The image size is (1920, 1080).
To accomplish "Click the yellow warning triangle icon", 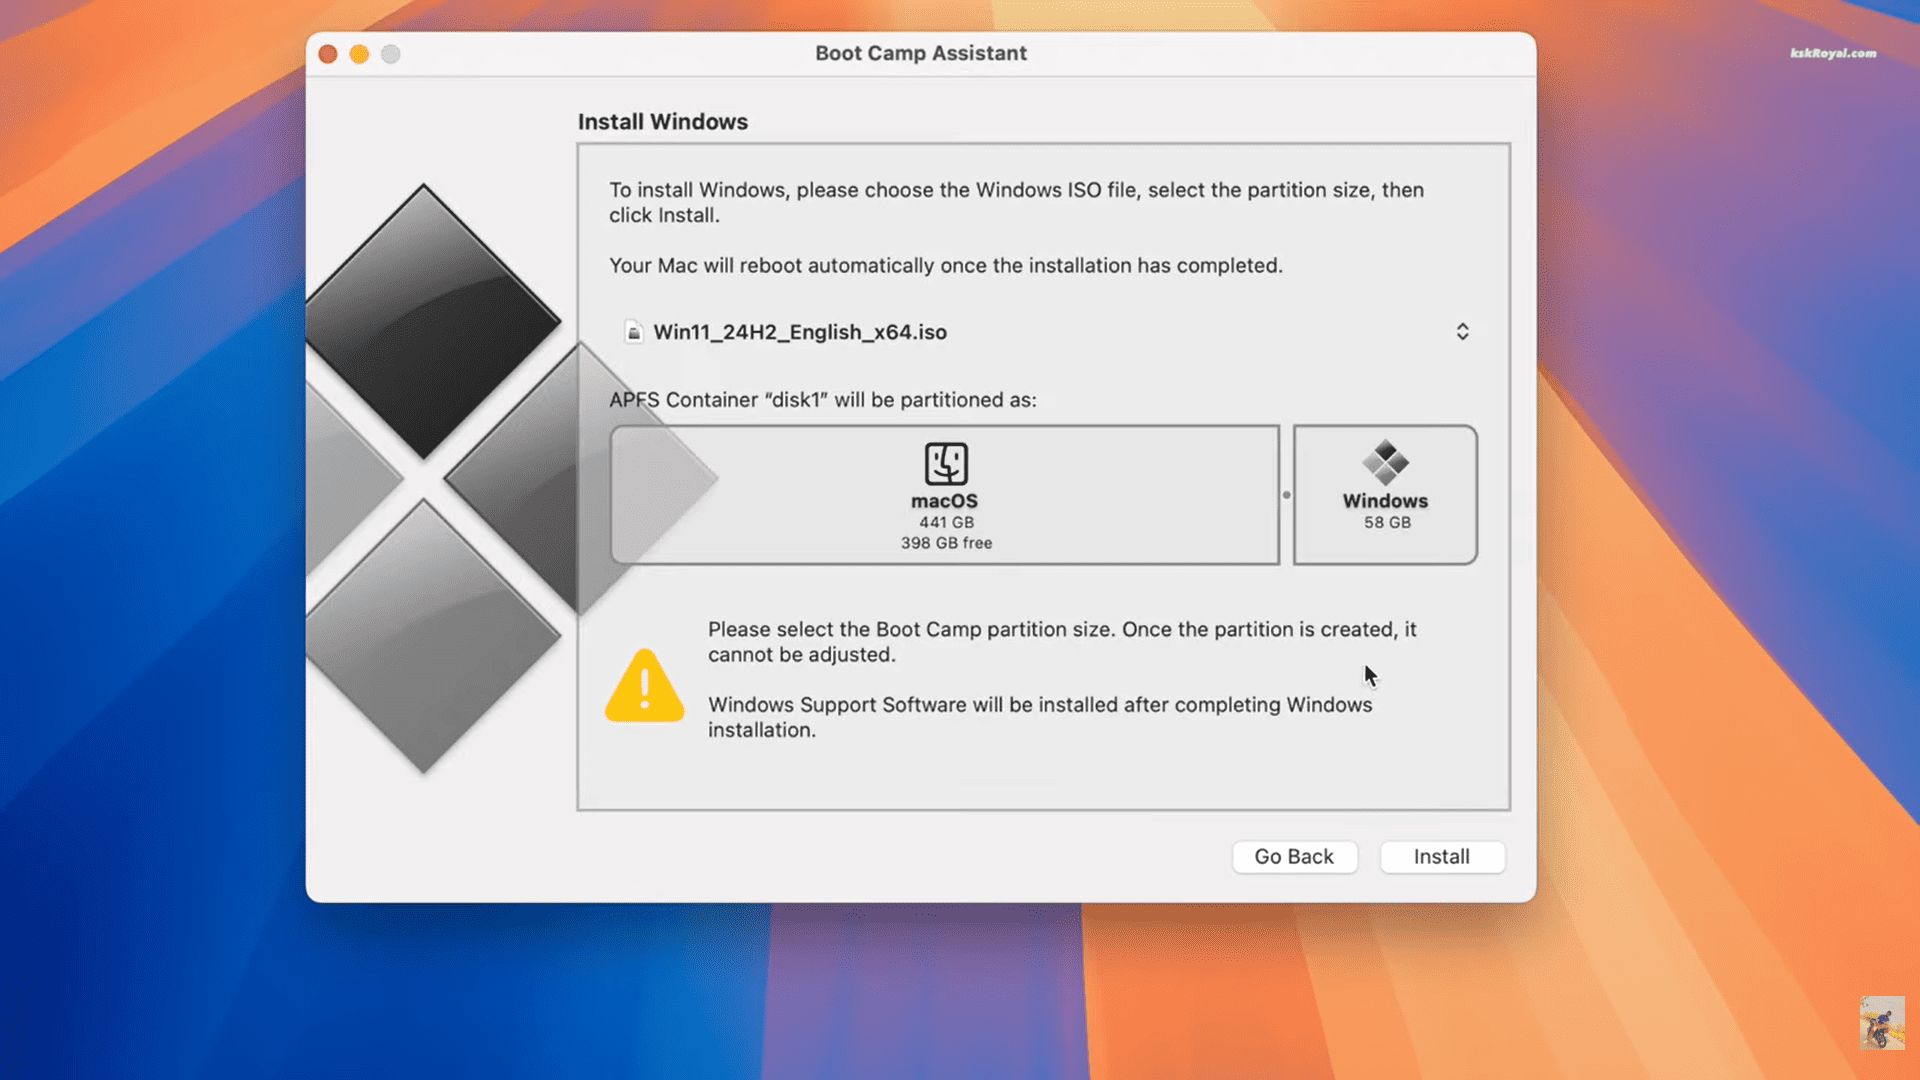I will (x=645, y=686).
